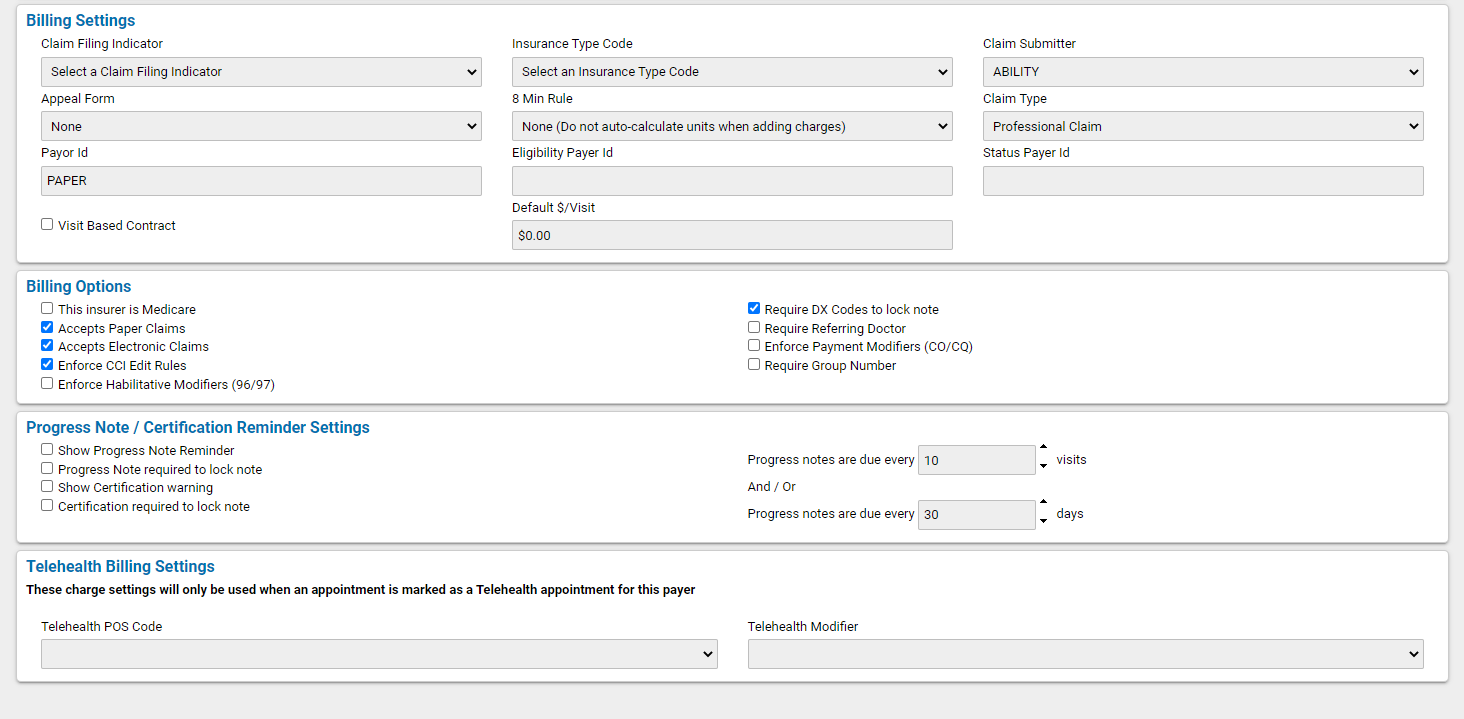Check the This insurer is Medicare box

pos(46,308)
